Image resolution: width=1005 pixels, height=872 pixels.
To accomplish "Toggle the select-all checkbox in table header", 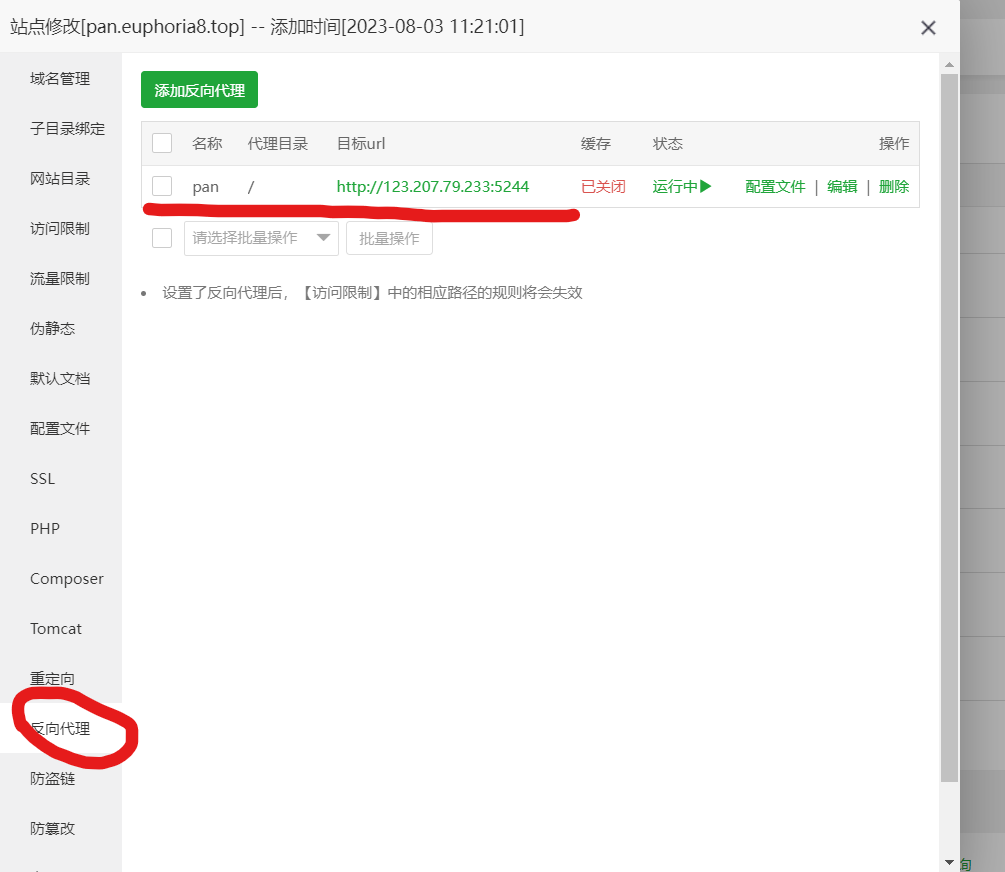I will [x=162, y=144].
